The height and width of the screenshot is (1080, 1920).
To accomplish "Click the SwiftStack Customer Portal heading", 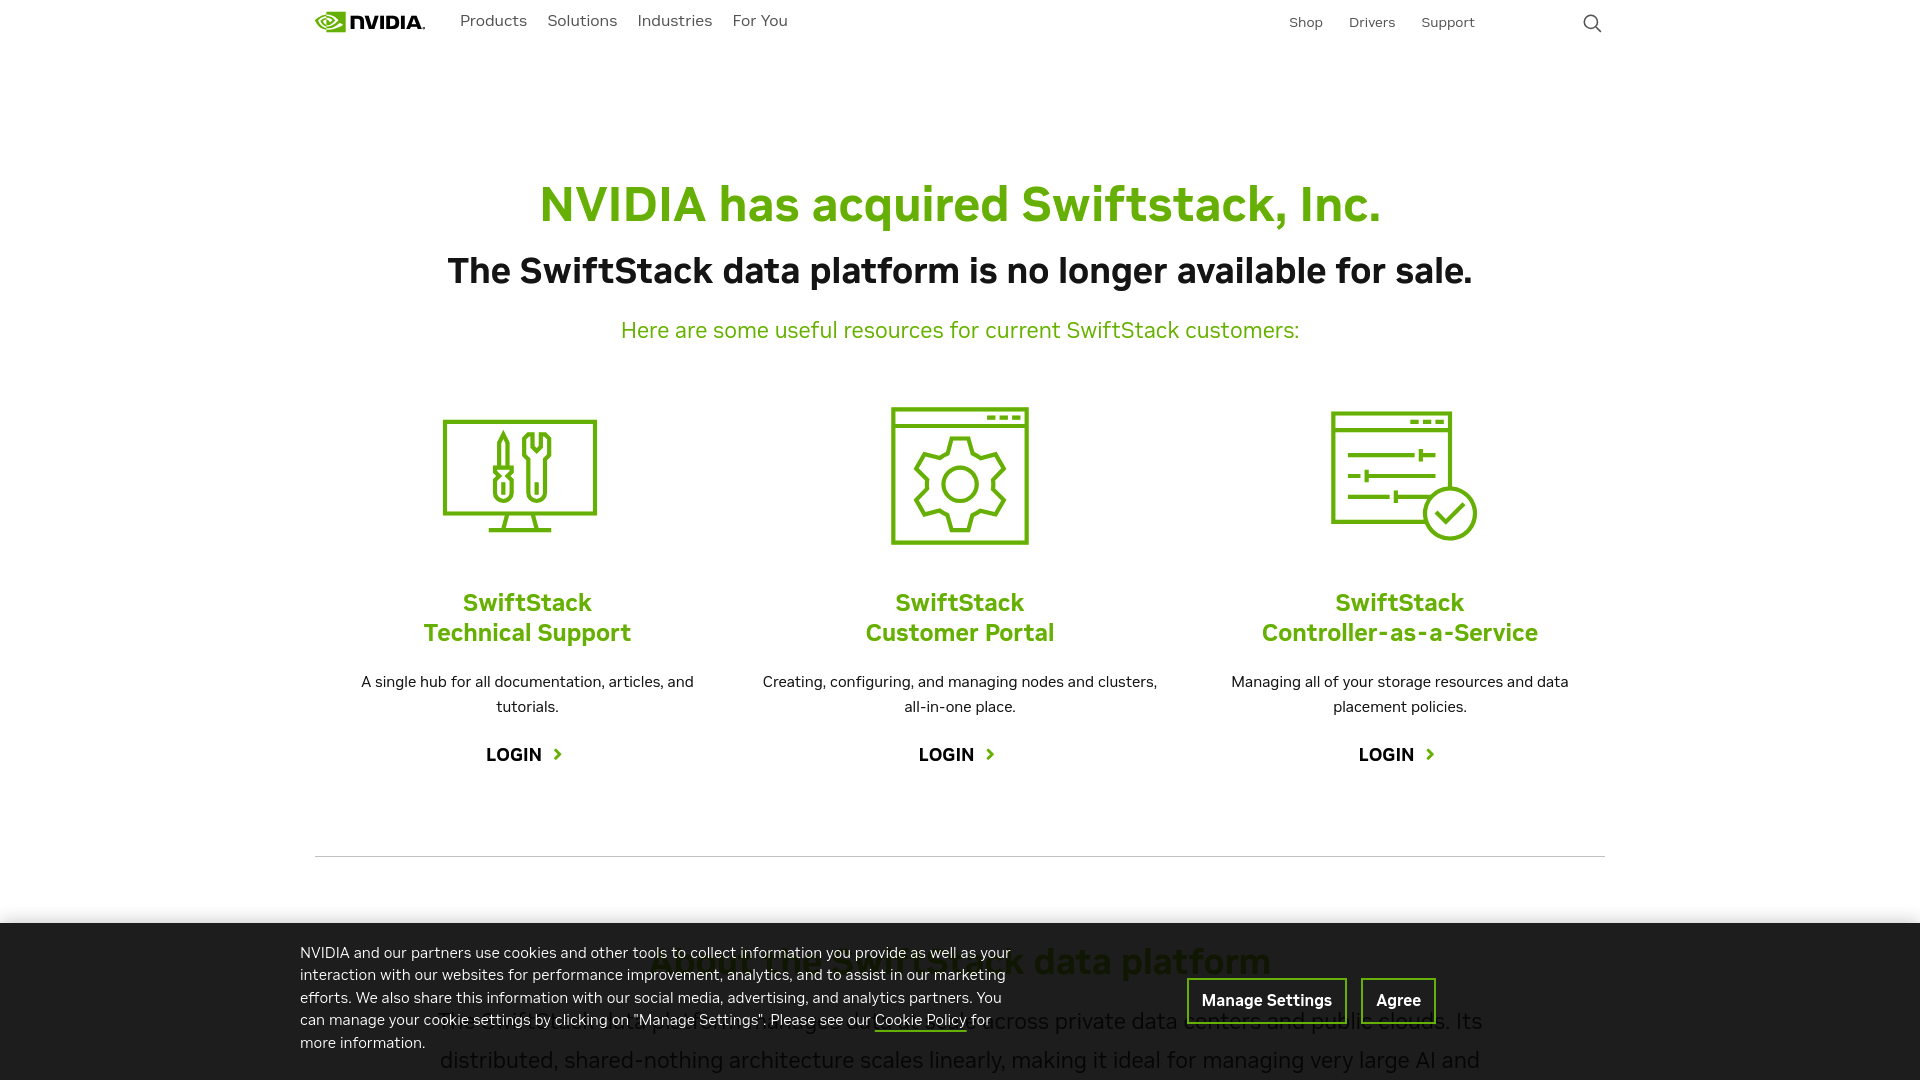I will tap(960, 618).
